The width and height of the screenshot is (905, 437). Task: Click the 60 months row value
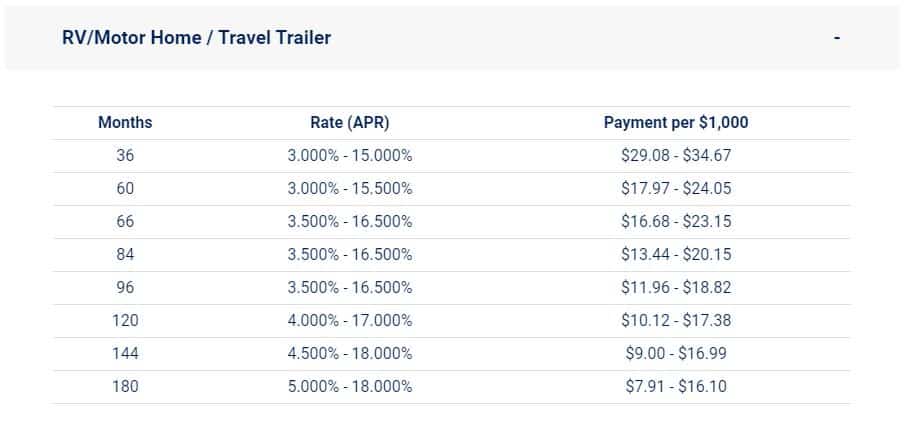click(125, 189)
